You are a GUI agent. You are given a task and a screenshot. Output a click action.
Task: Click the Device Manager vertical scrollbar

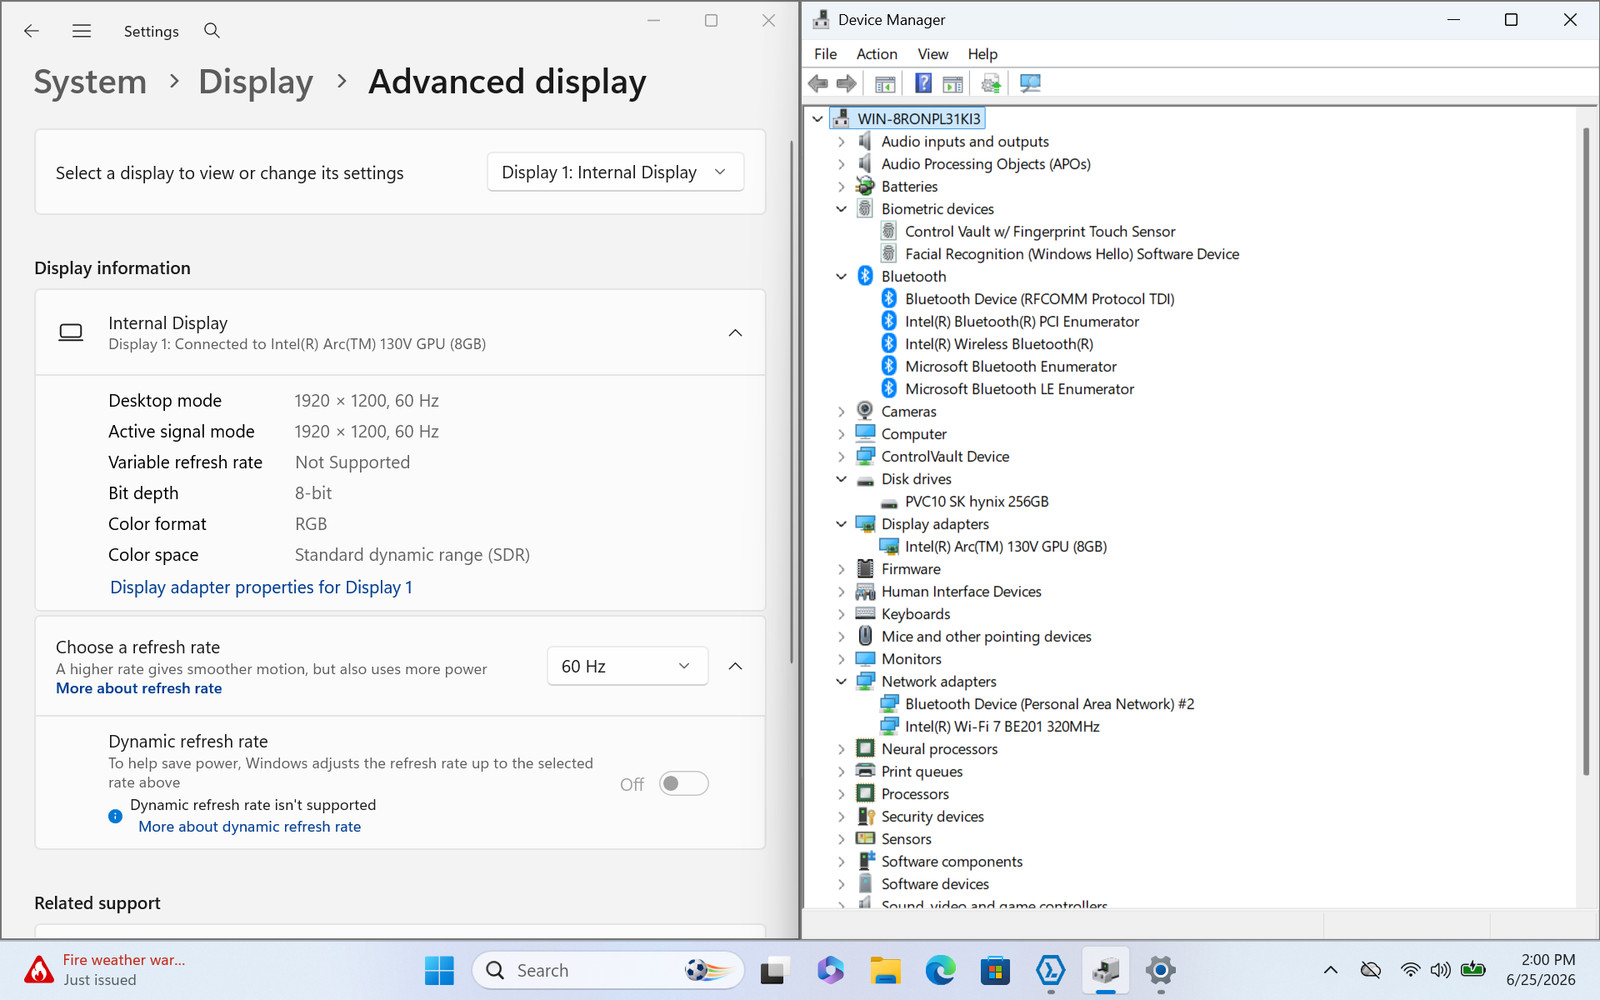(x=1586, y=450)
